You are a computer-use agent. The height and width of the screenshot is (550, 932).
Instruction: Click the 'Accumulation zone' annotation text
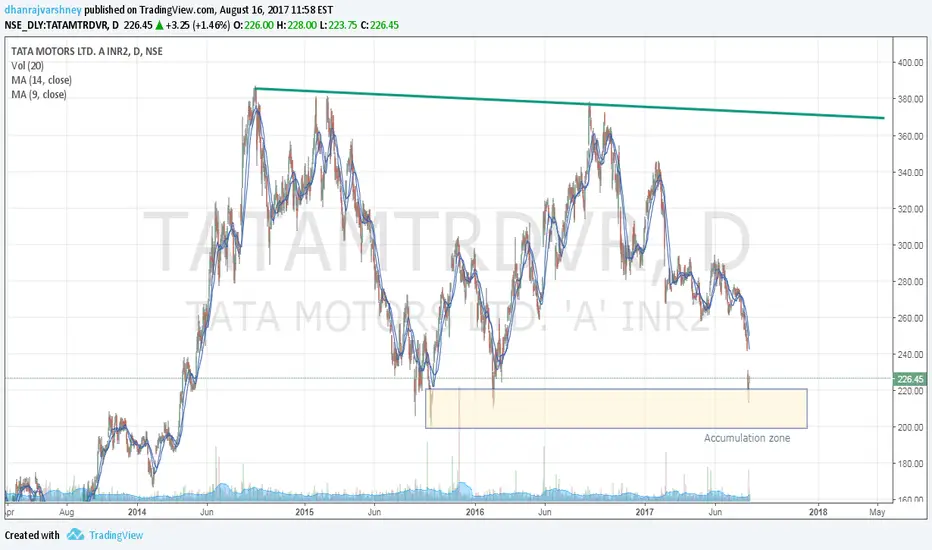(747, 438)
